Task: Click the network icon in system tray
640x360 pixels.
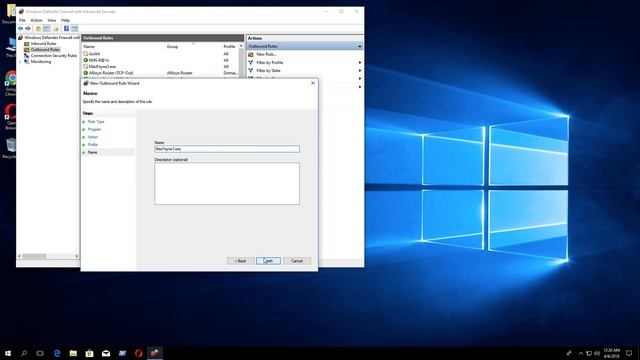Action: tap(589, 353)
